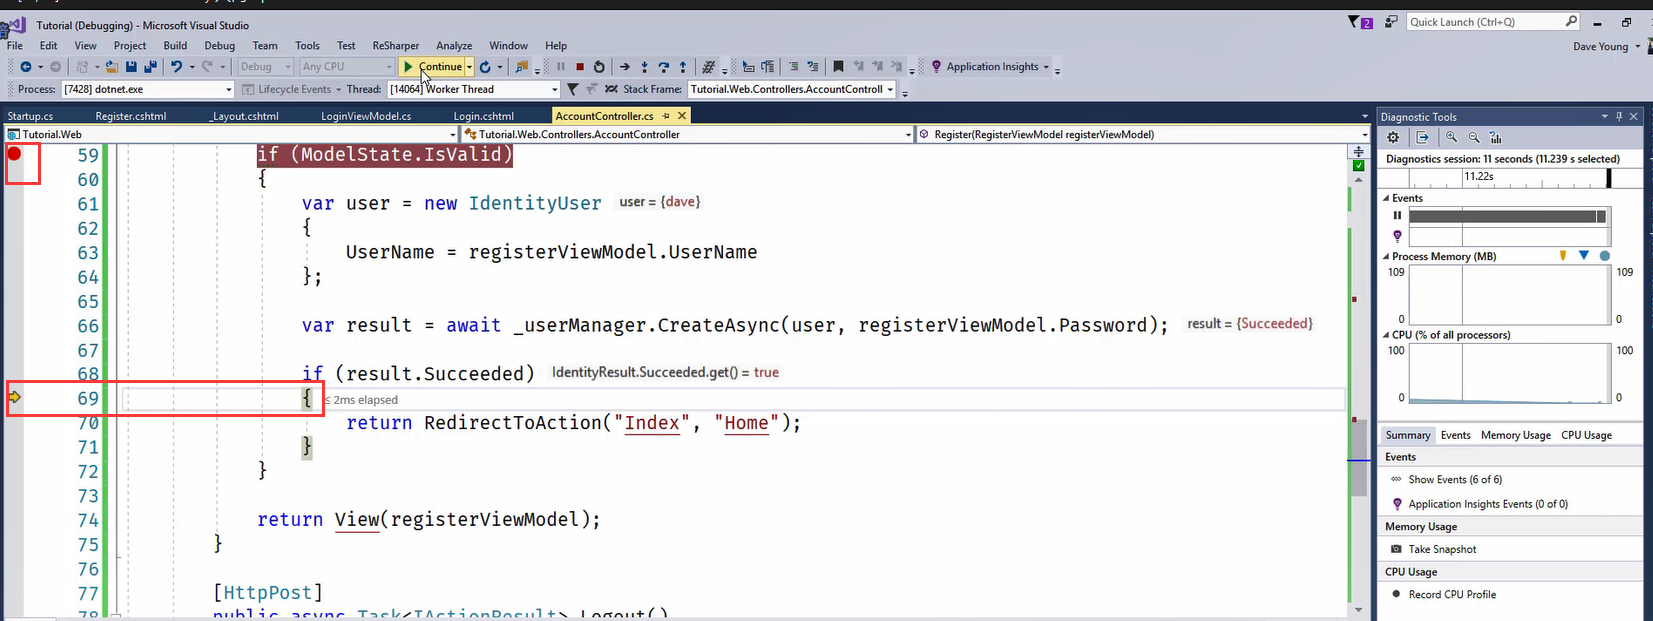Image resolution: width=1653 pixels, height=621 pixels.
Task: Open the Stack Frame dropdown
Action: click(890, 89)
